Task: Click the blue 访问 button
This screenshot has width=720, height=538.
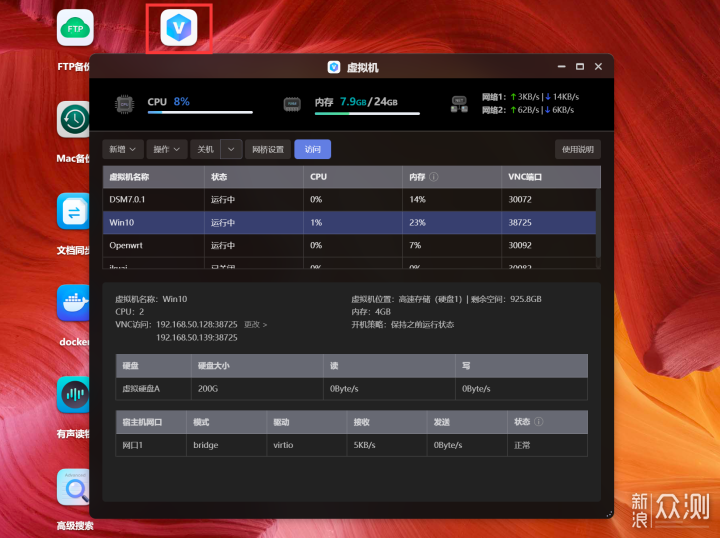Action: (312, 149)
